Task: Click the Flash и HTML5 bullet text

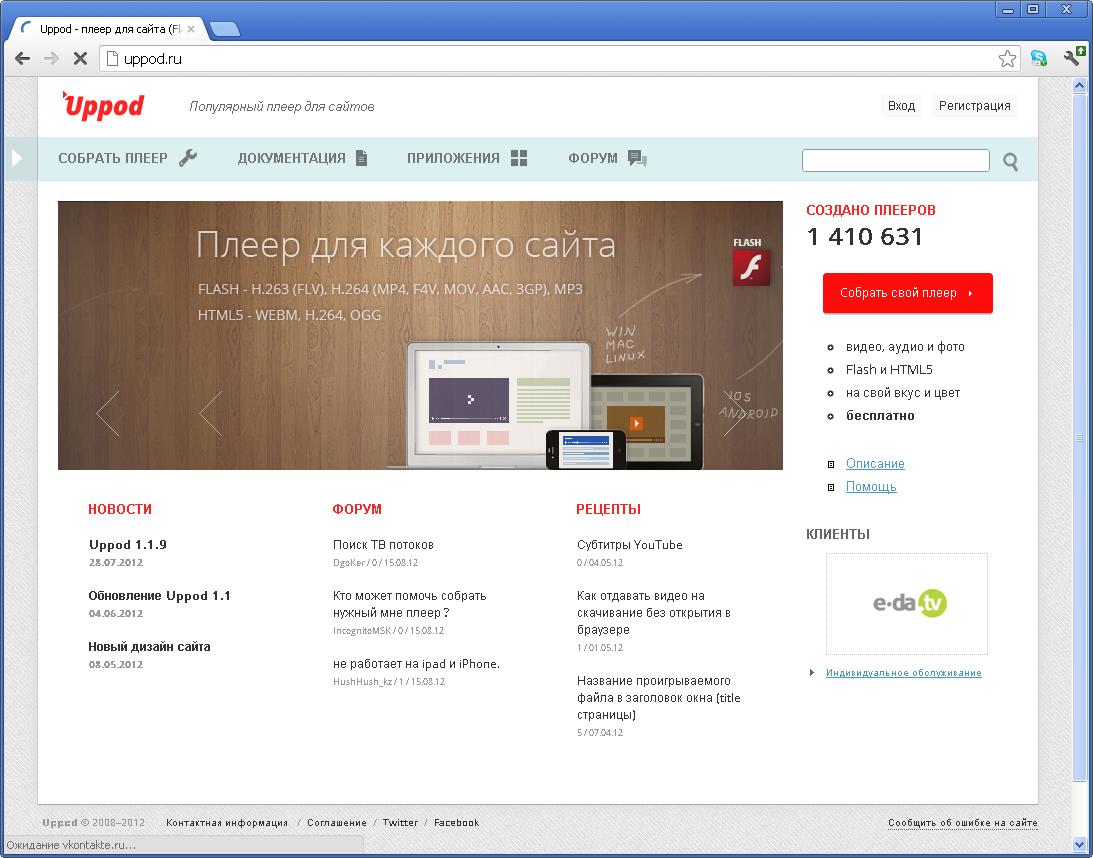Action: coord(889,370)
